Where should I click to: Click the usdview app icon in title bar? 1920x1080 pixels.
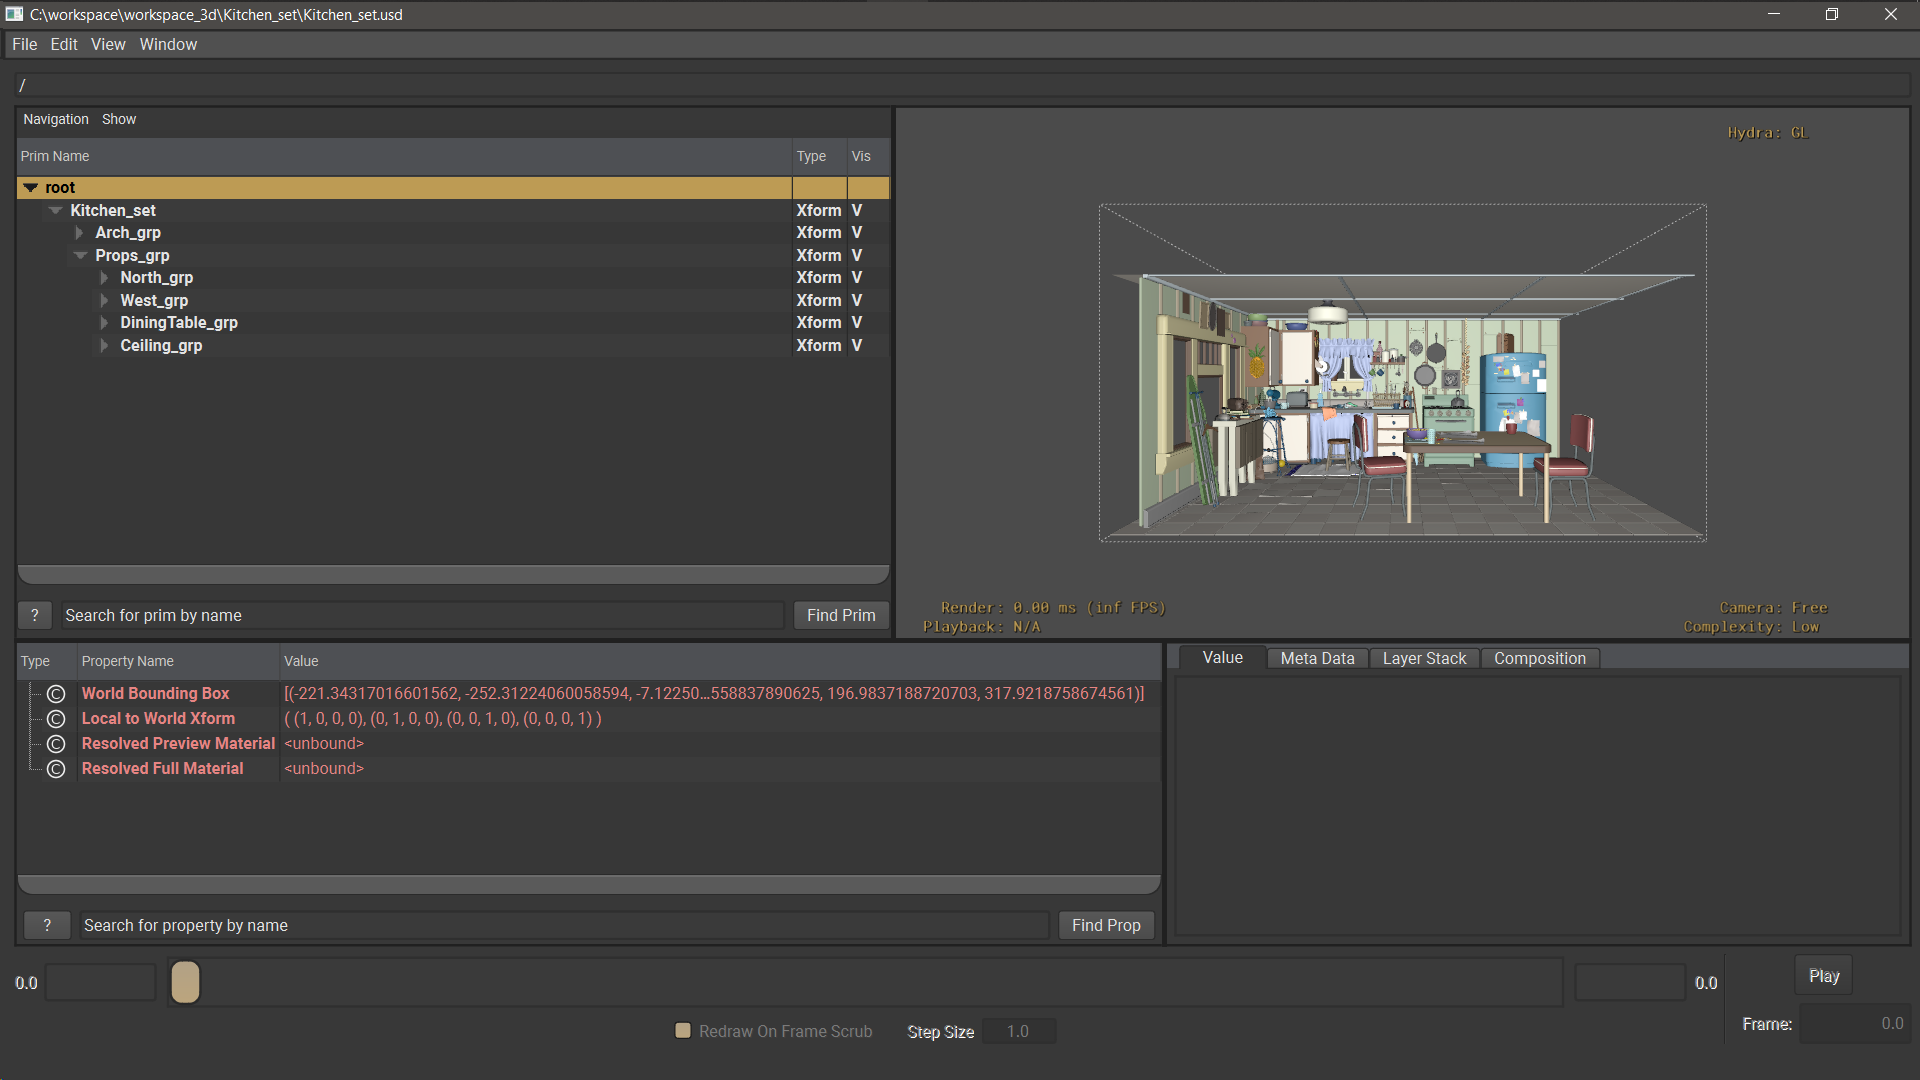(x=14, y=14)
